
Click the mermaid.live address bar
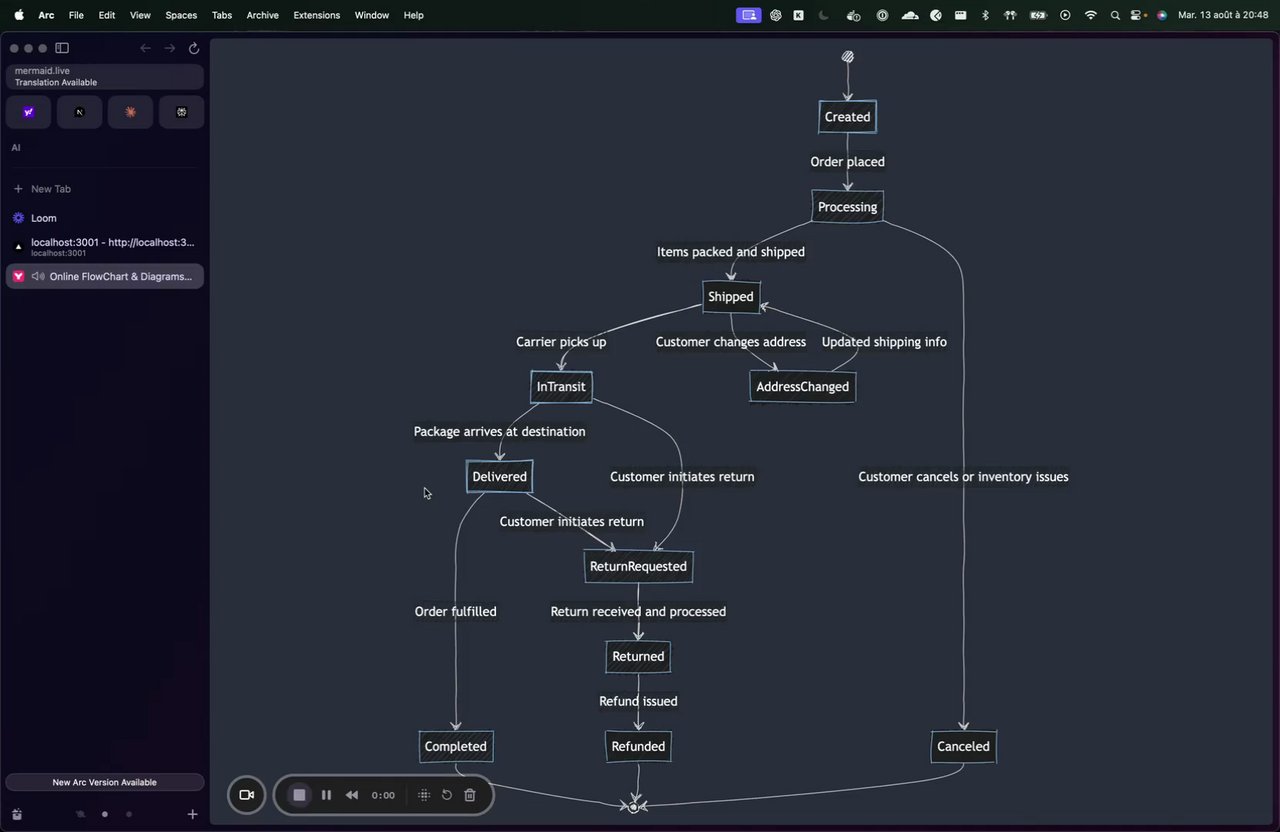tap(105, 77)
